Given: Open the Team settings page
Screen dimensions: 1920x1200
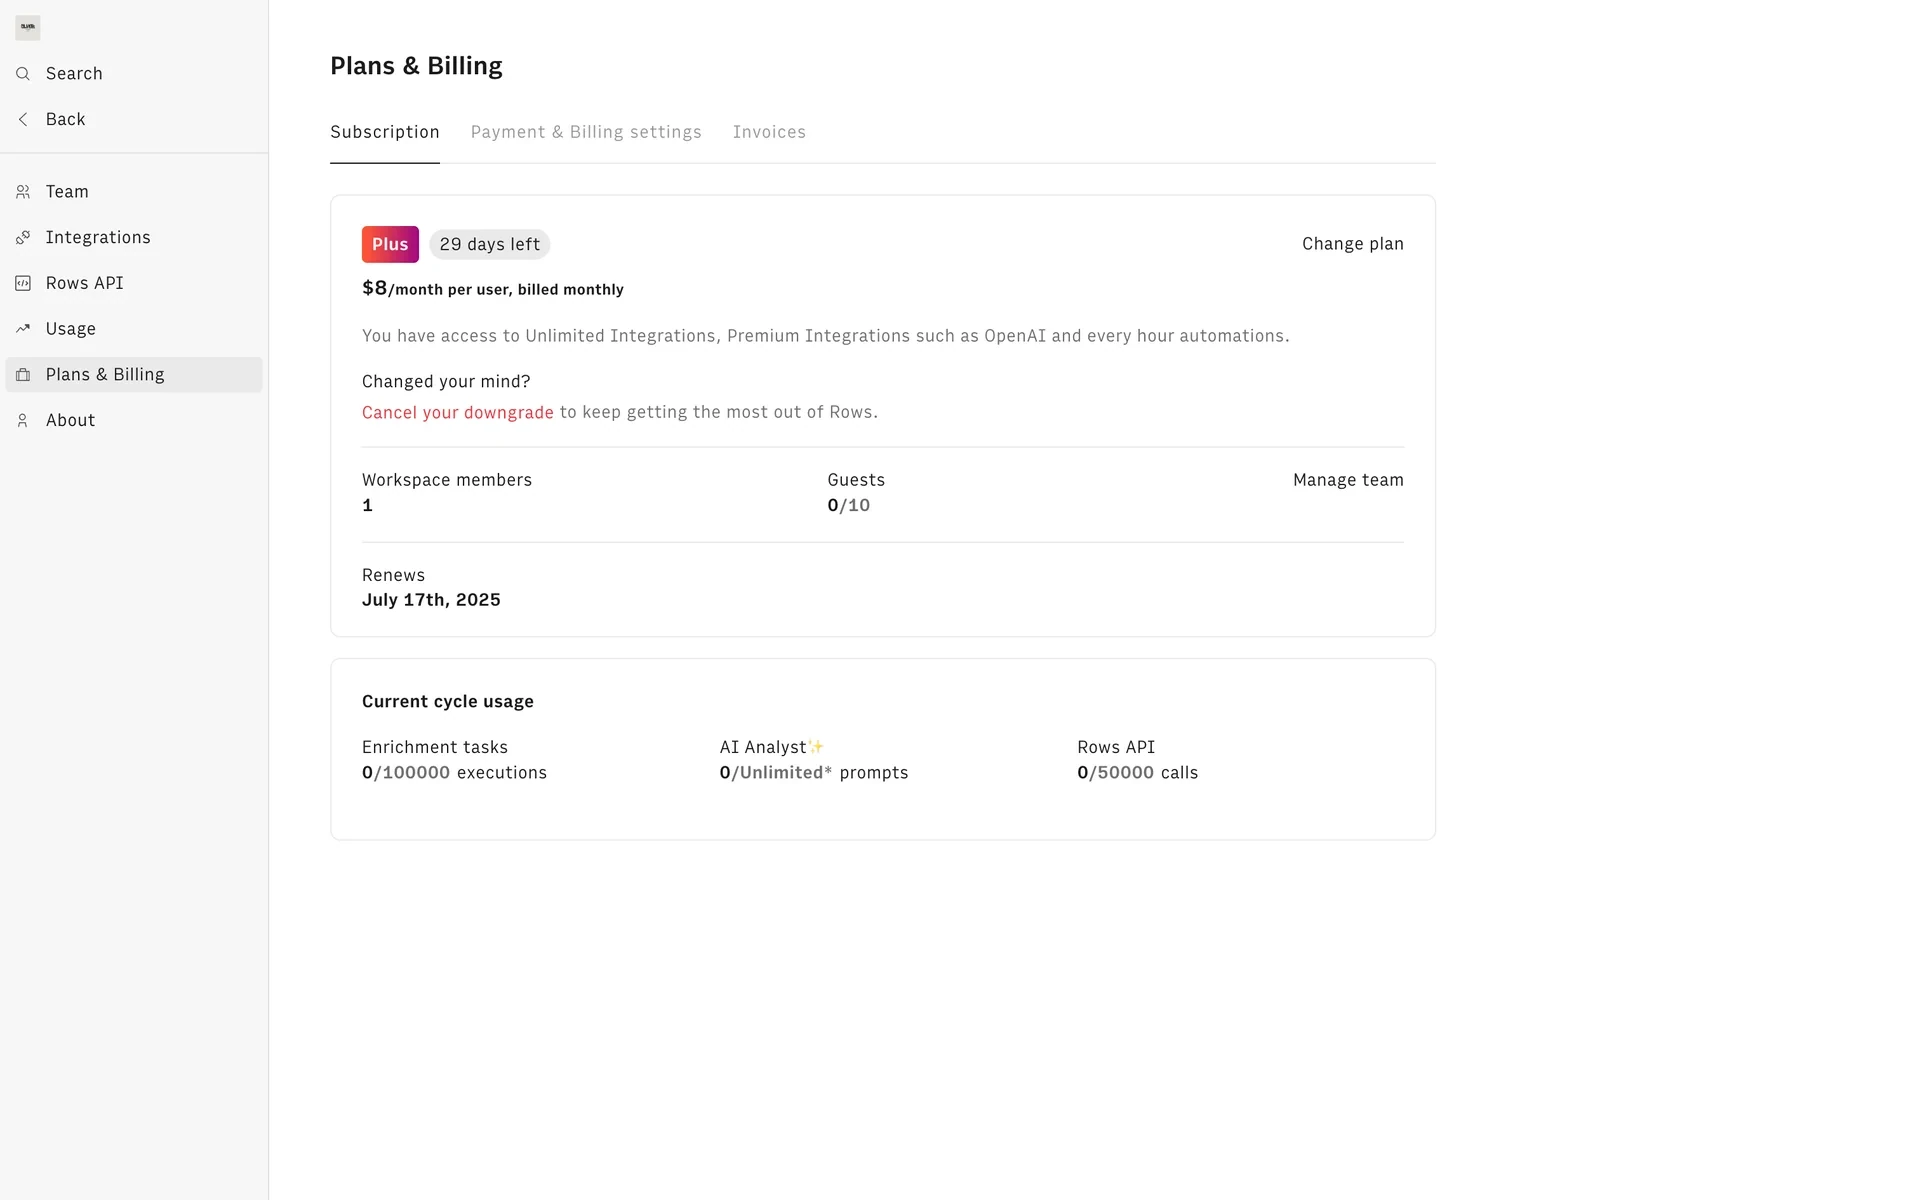Looking at the screenshot, I should click(x=134, y=192).
